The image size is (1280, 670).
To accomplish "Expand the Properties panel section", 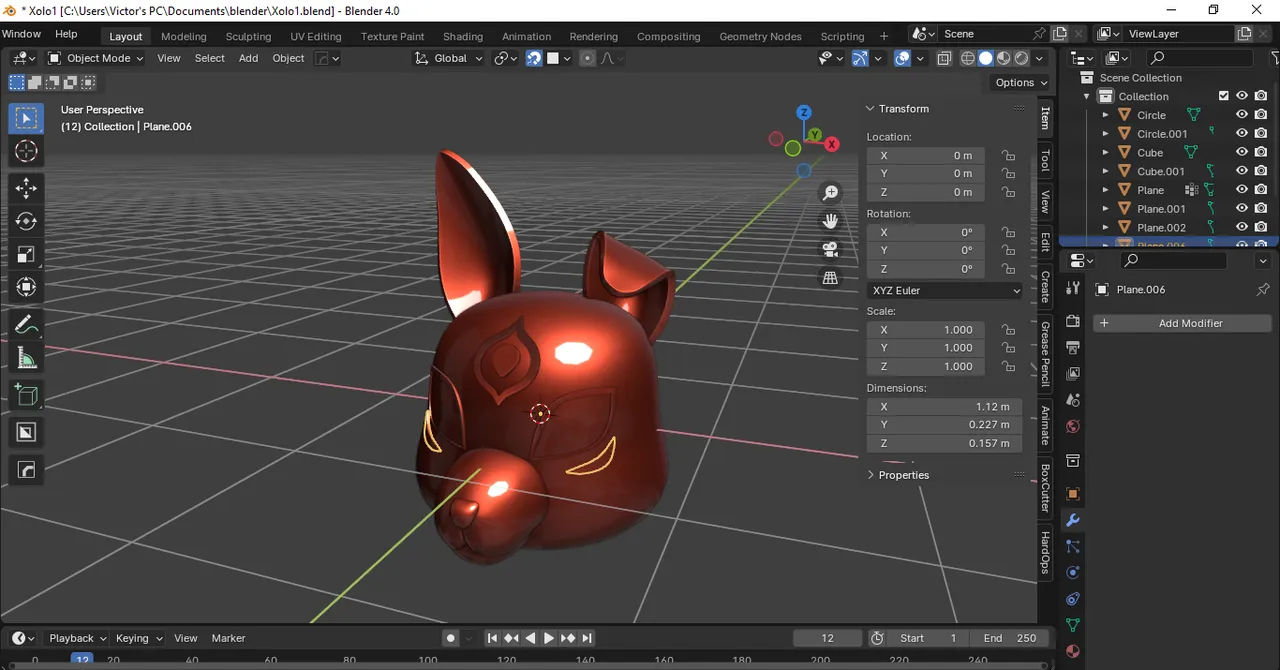I will tap(903, 475).
